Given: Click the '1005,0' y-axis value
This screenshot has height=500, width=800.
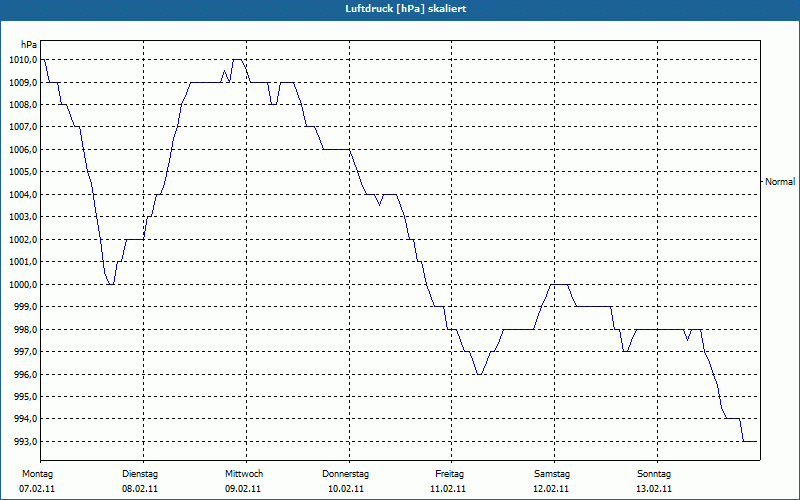Looking at the screenshot, I should [23, 171].
